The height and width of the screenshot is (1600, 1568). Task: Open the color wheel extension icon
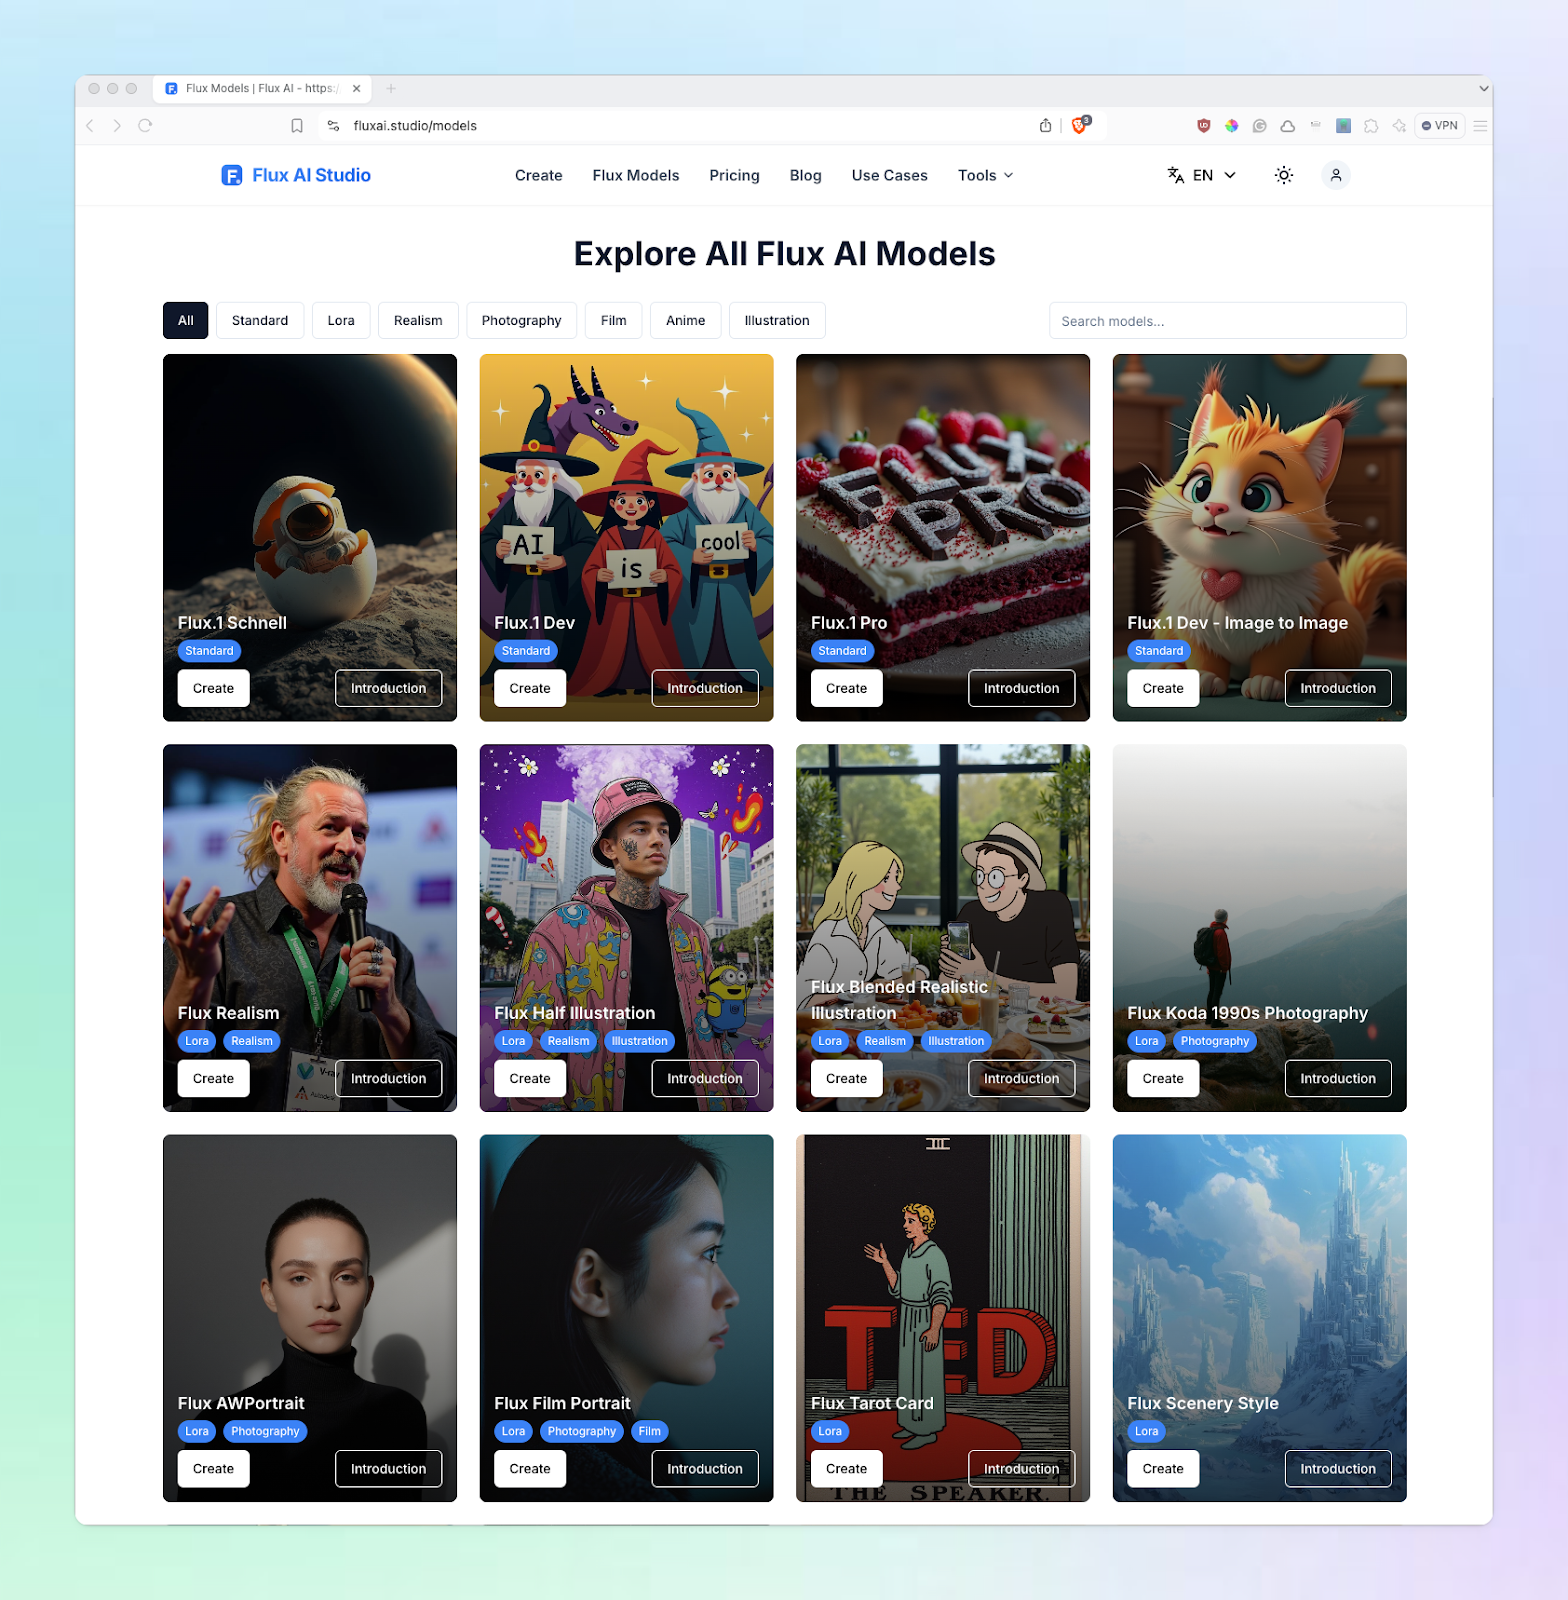1232,125
